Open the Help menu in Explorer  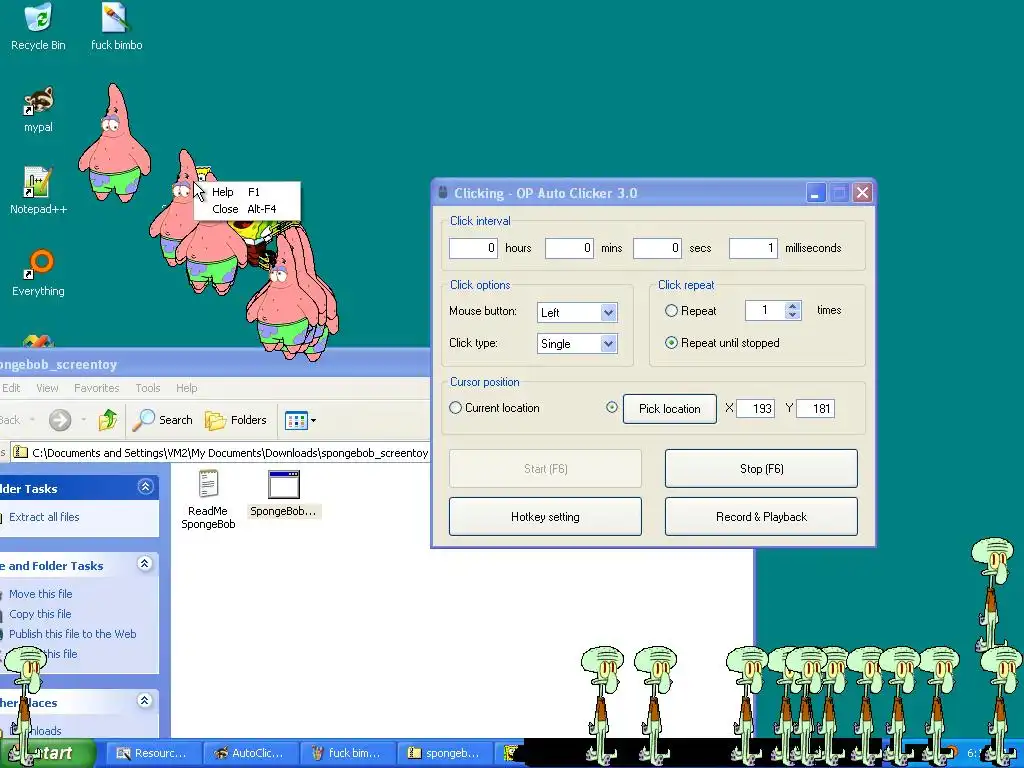coord(186,388)
